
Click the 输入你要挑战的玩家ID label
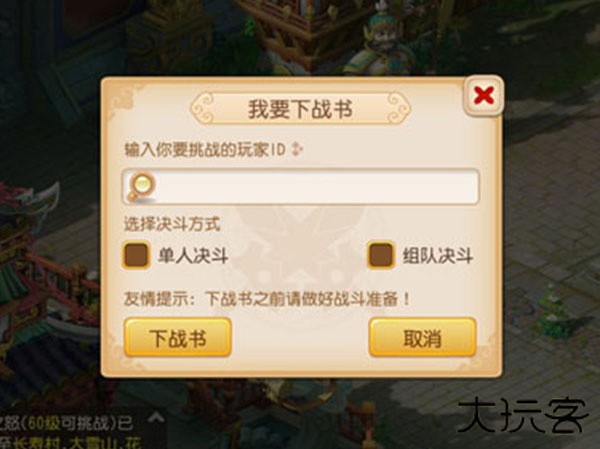coord(205,149)
